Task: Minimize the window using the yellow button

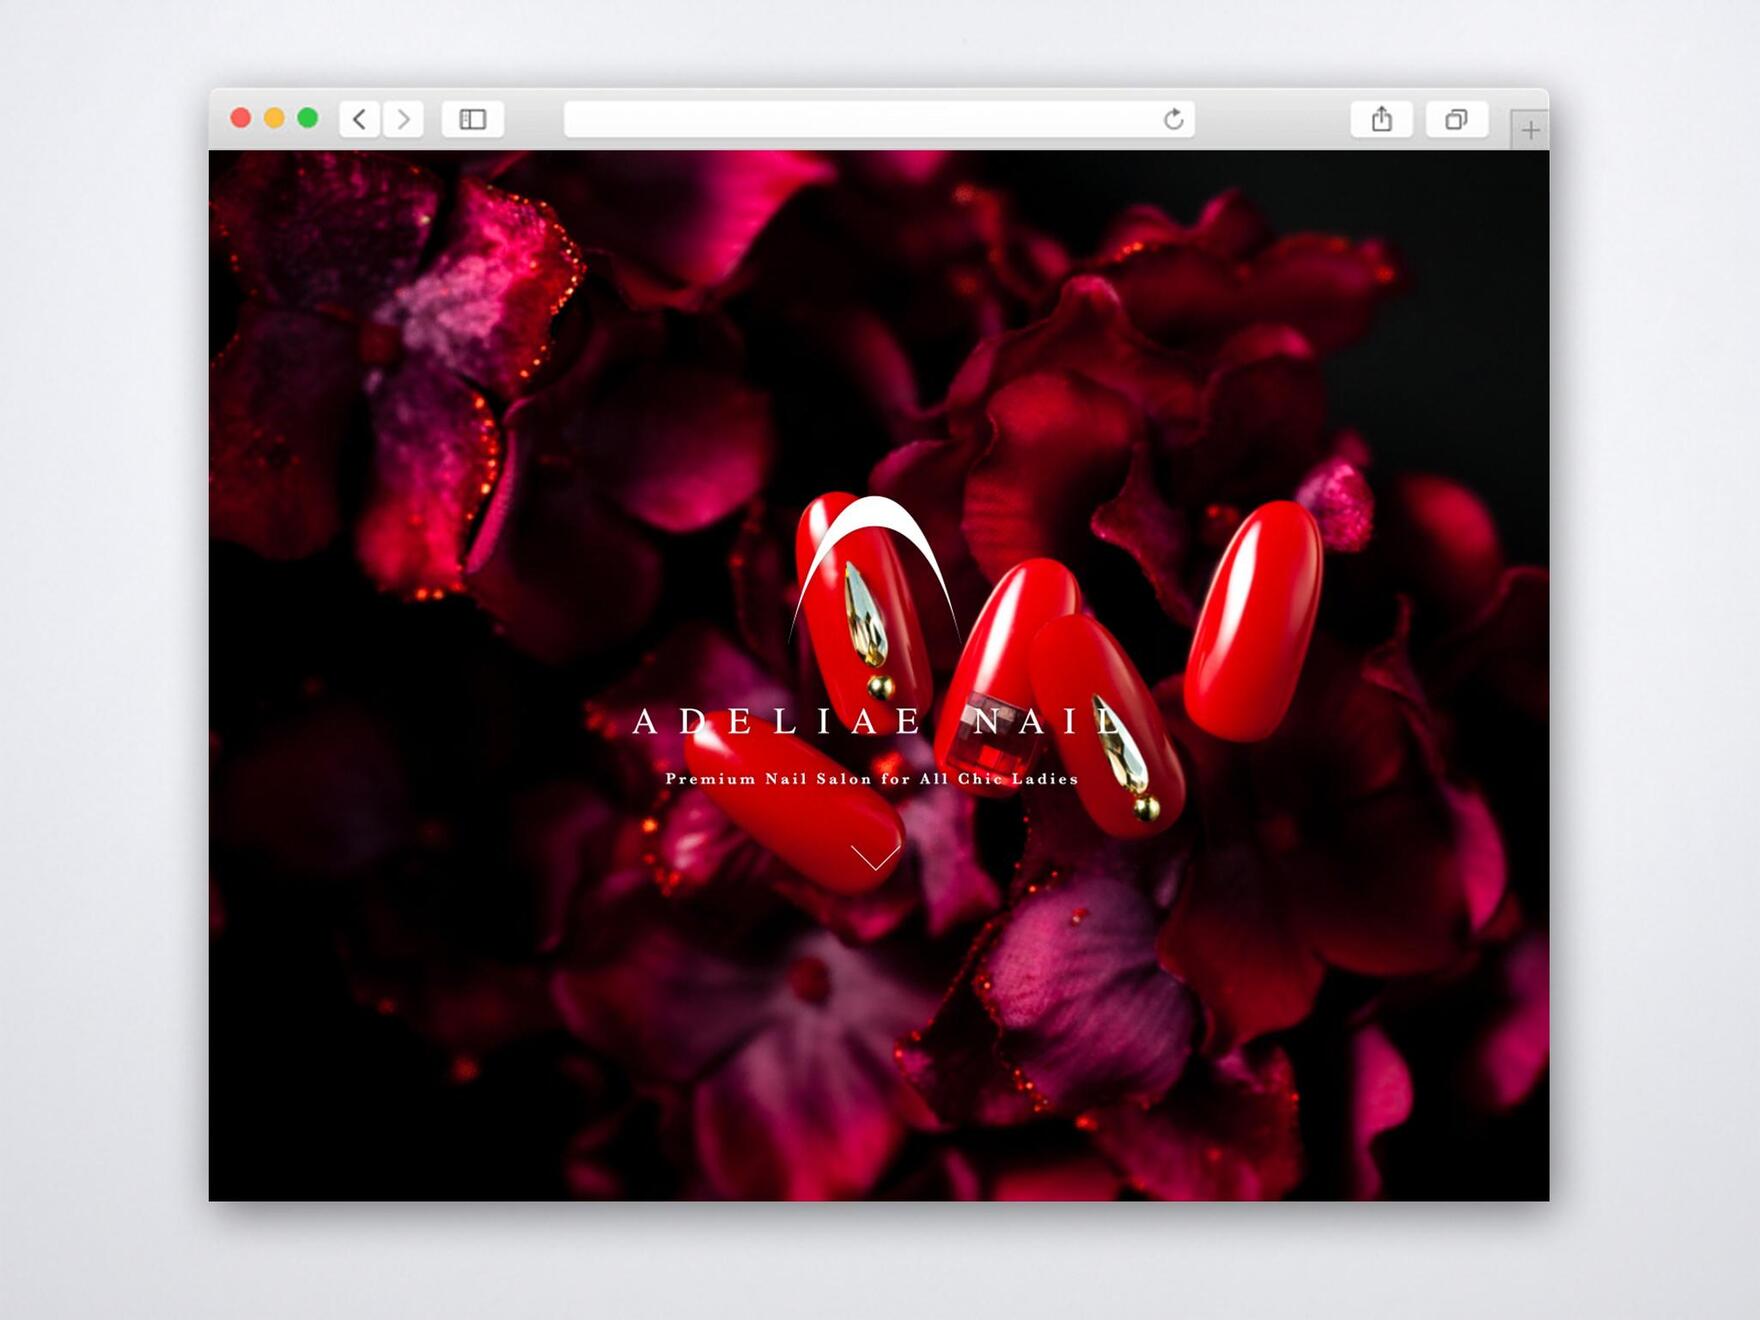Action: coord(274,118)
